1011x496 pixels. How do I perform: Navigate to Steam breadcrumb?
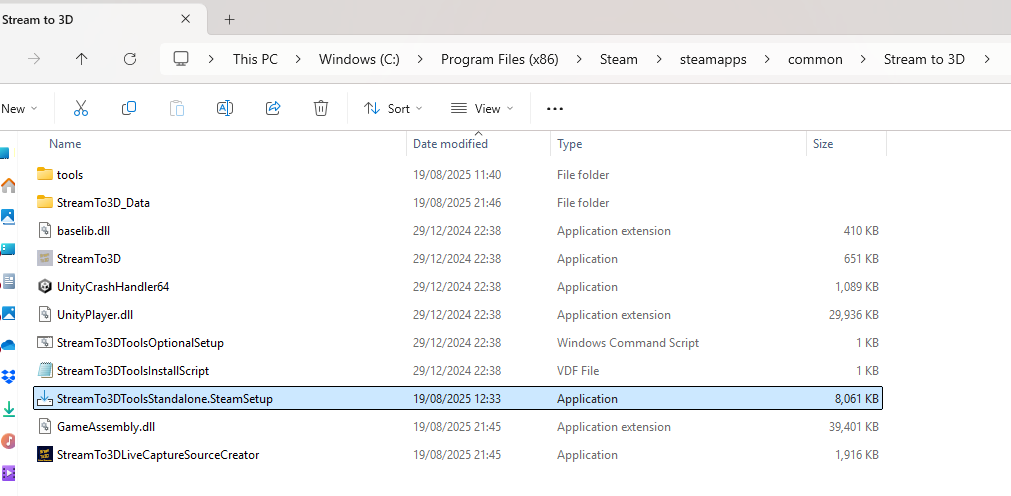[x=619, y=59]
